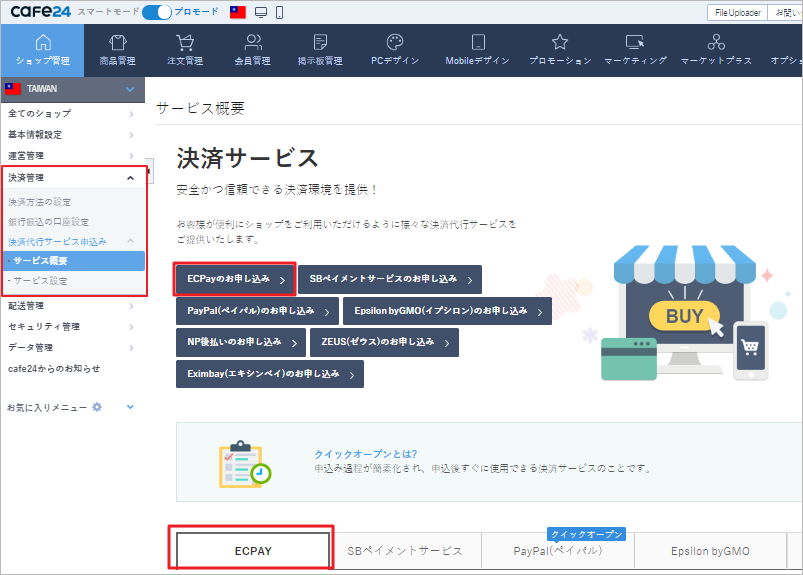Viewport: 803px width, 575px height.
Task: Select サービス設定 menu item
Action: tap(40, 281)
